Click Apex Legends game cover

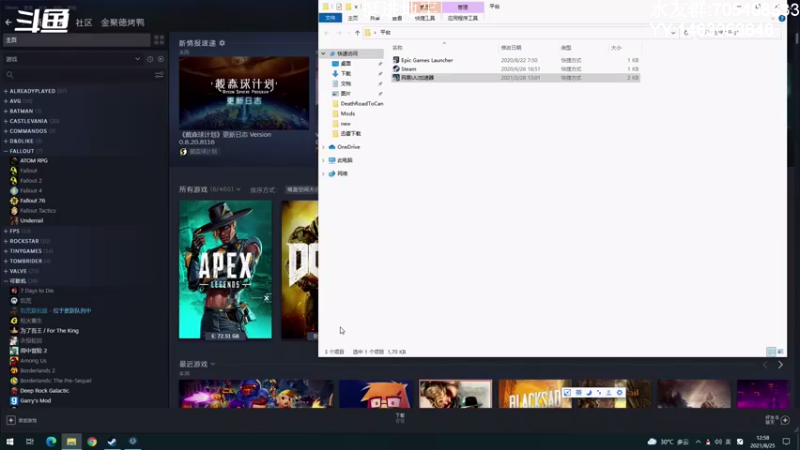[226, 269]
